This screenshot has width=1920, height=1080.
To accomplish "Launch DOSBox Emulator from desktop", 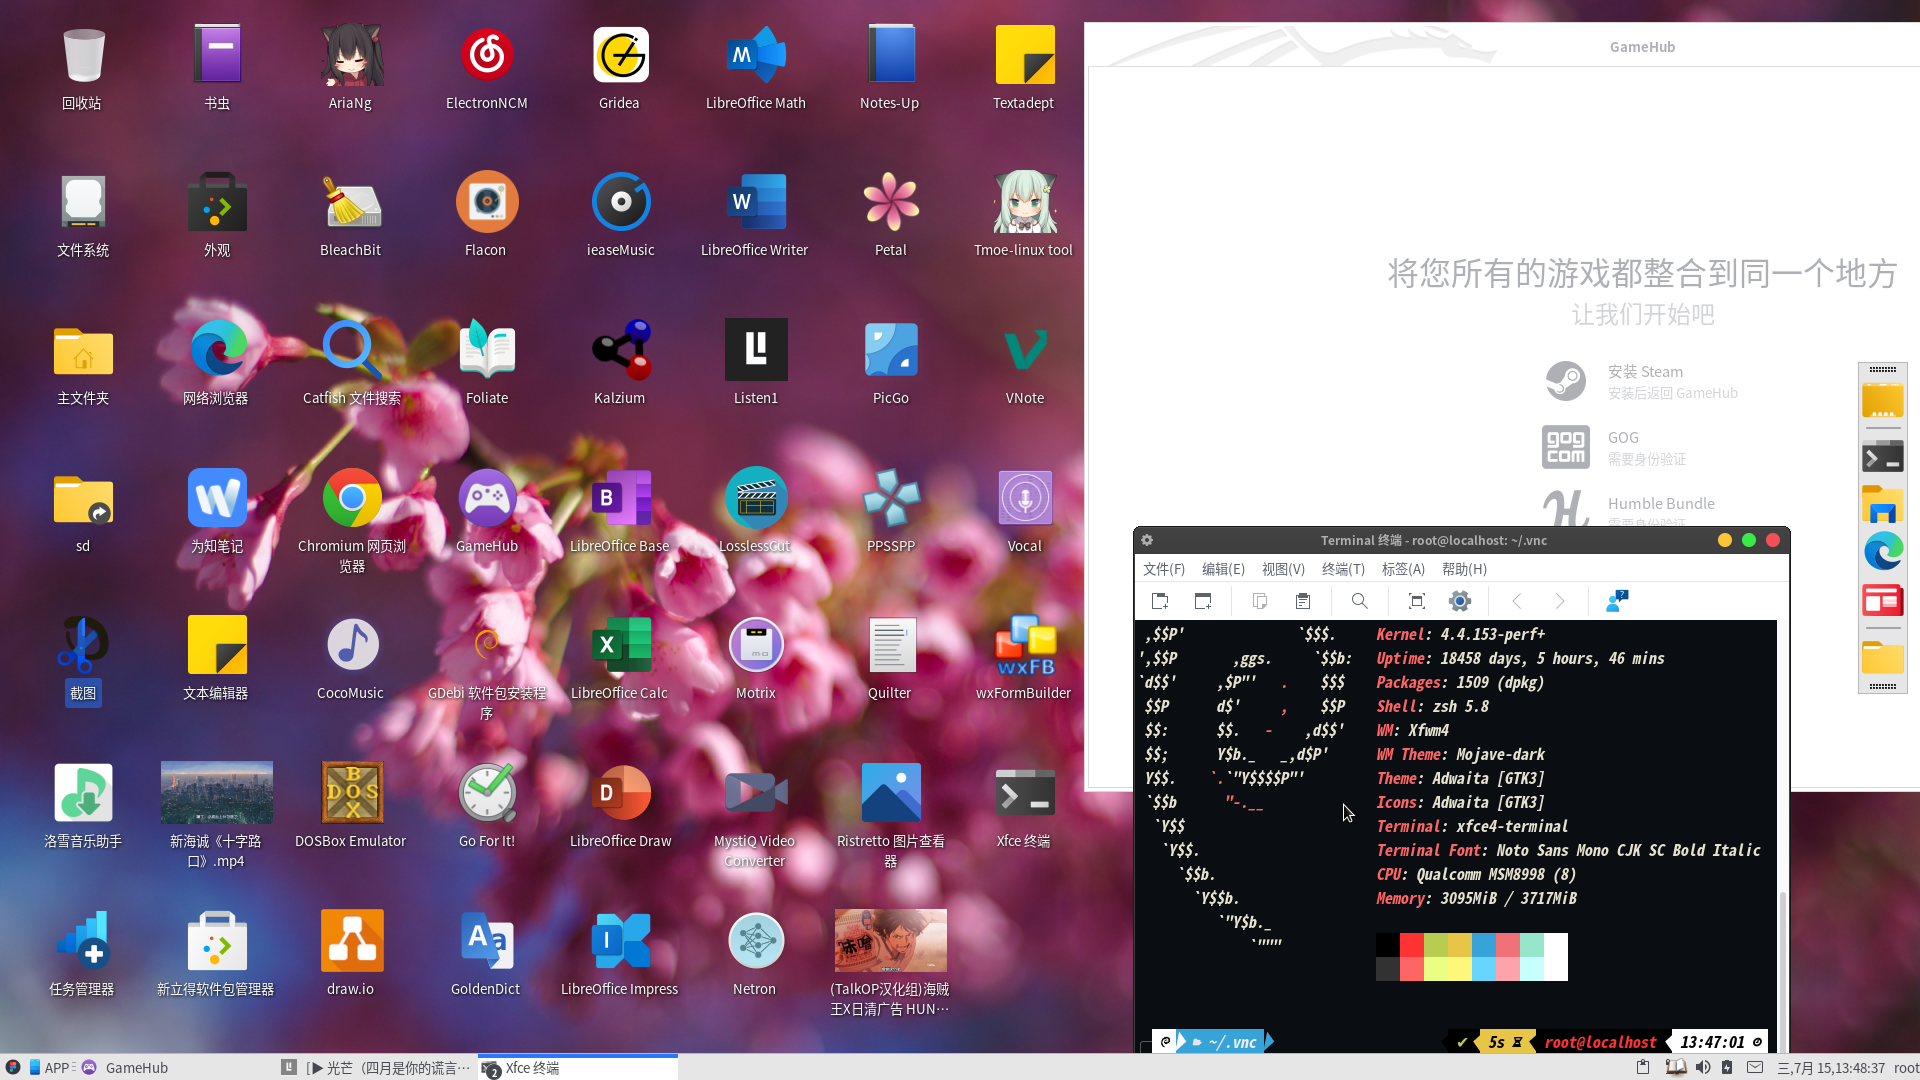I will coord(351,805).
